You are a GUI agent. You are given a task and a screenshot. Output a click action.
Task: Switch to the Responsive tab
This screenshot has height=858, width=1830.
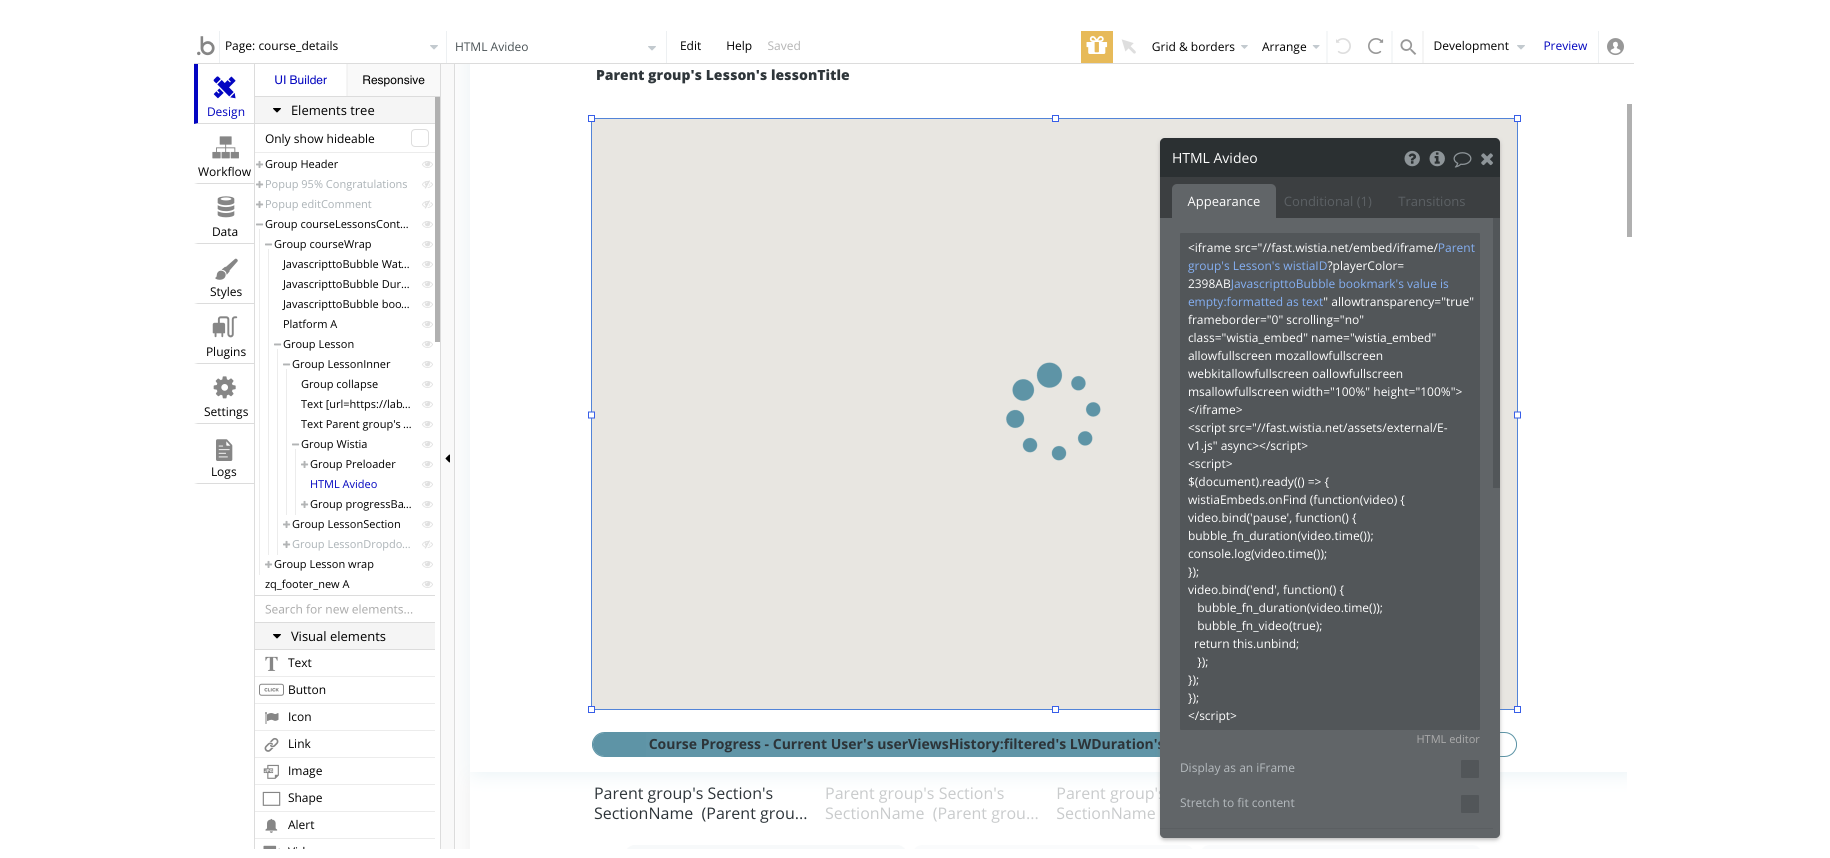pyautogui.click(x=393, y=80)
